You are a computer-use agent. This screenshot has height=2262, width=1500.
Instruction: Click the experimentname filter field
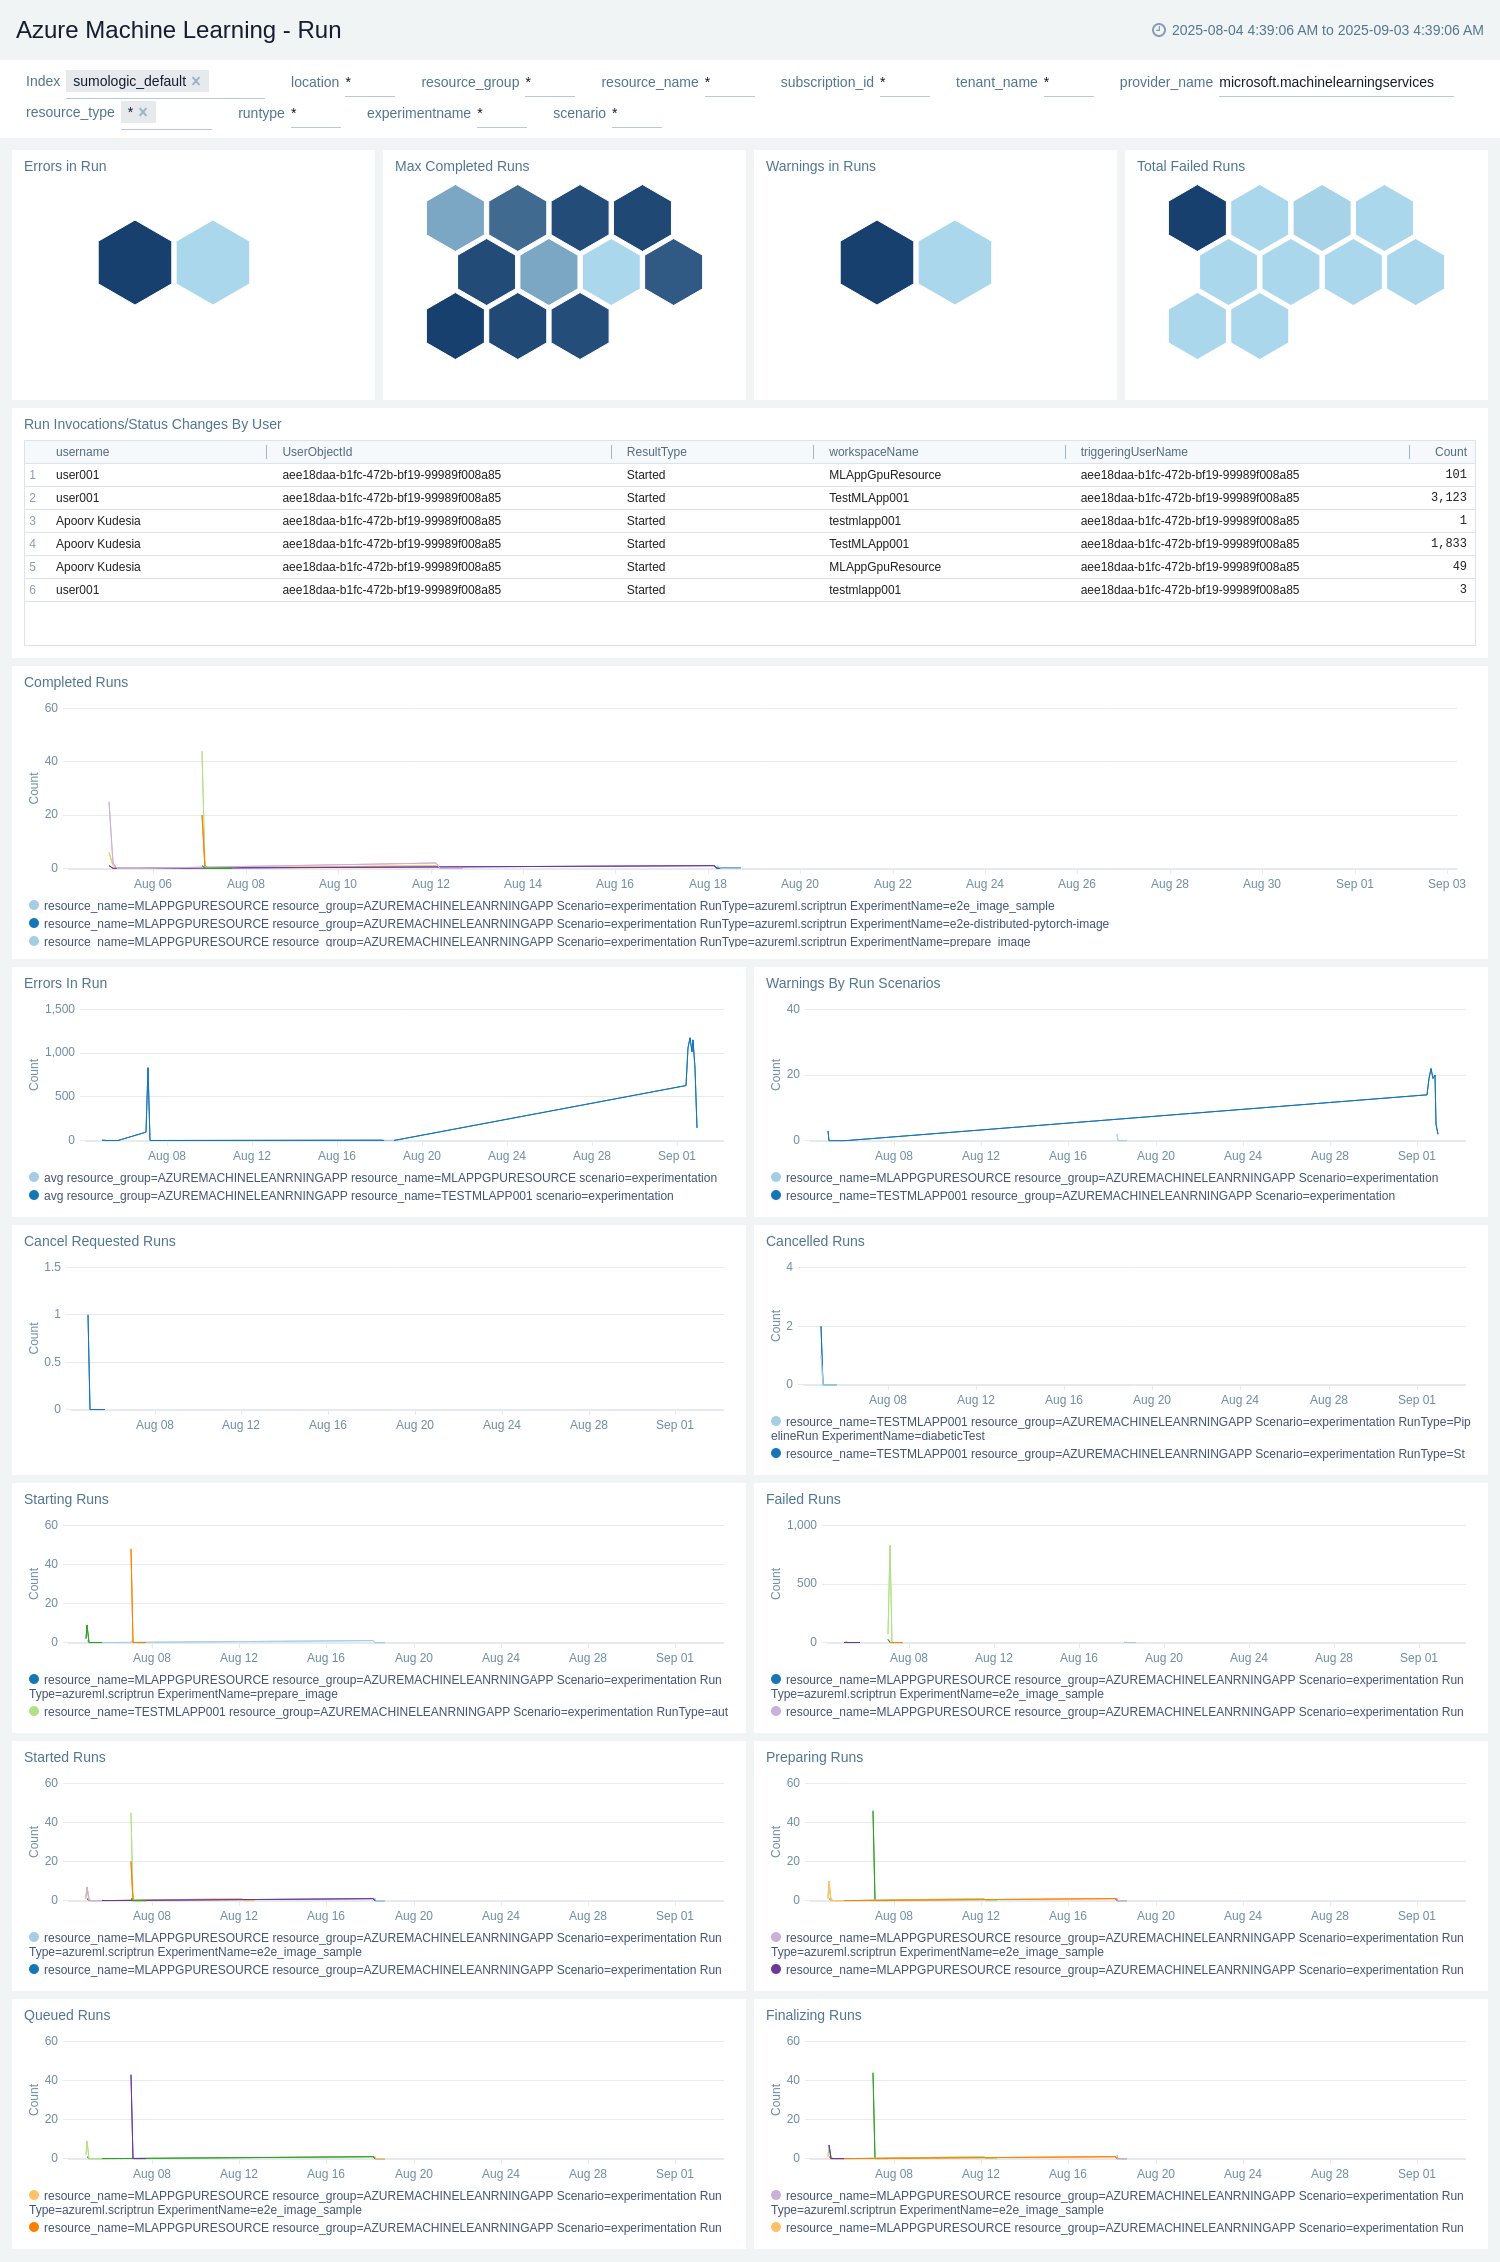[x=501, y=114]
